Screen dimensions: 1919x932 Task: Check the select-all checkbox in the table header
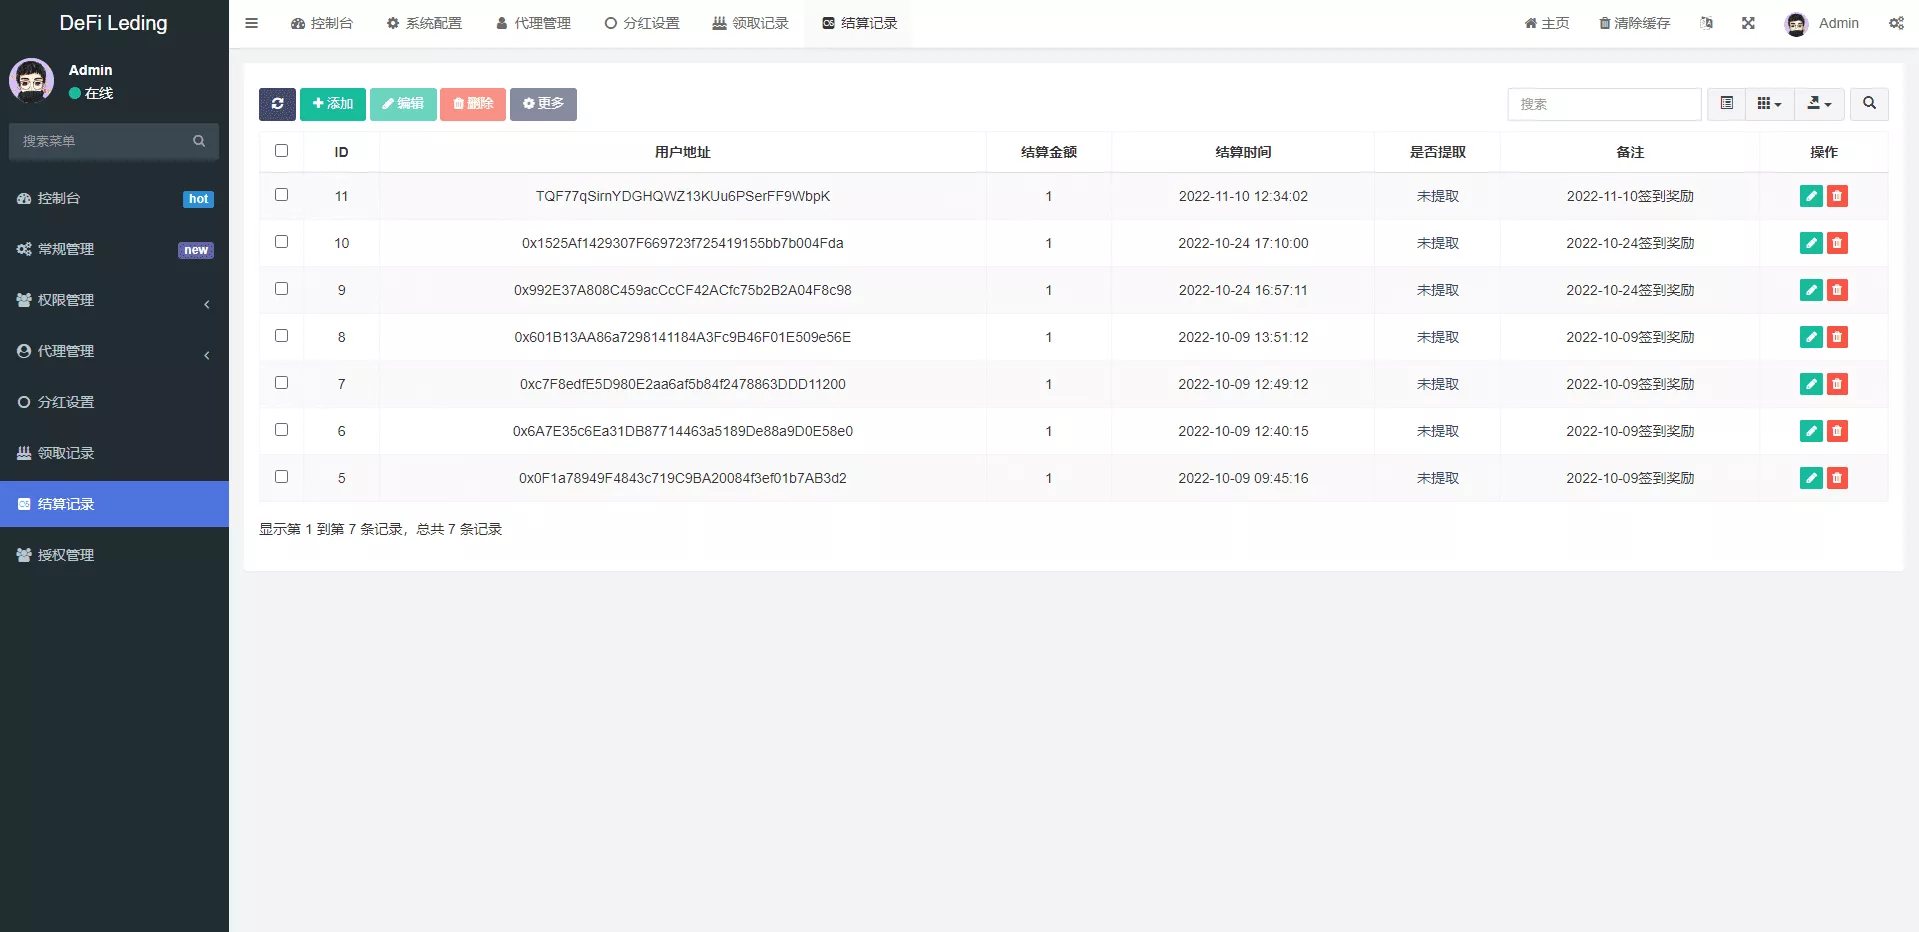click(281, 150)
